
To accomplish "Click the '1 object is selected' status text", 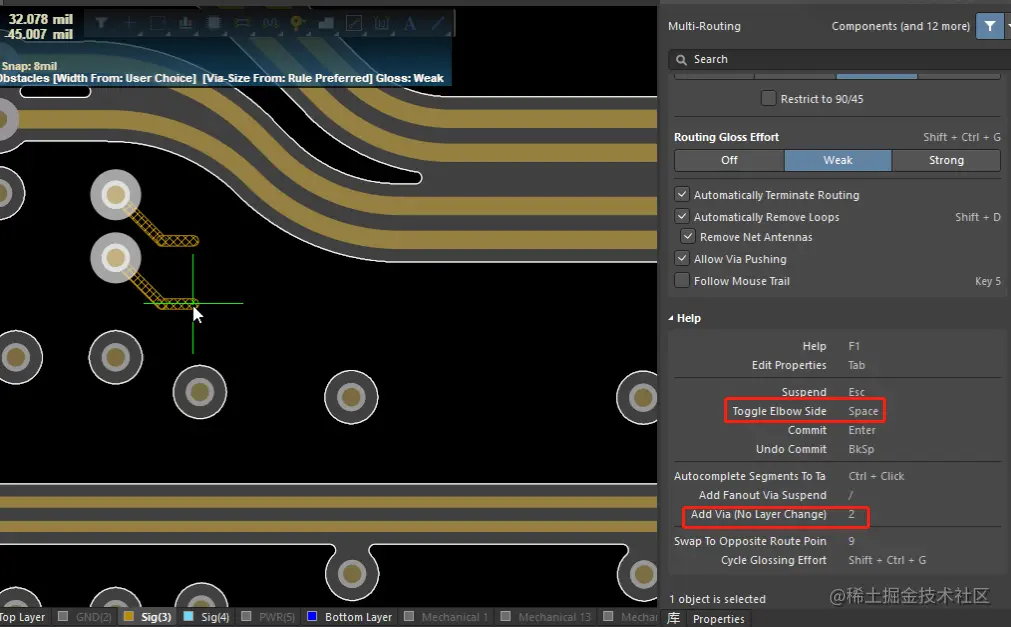I will click(717, 599).
